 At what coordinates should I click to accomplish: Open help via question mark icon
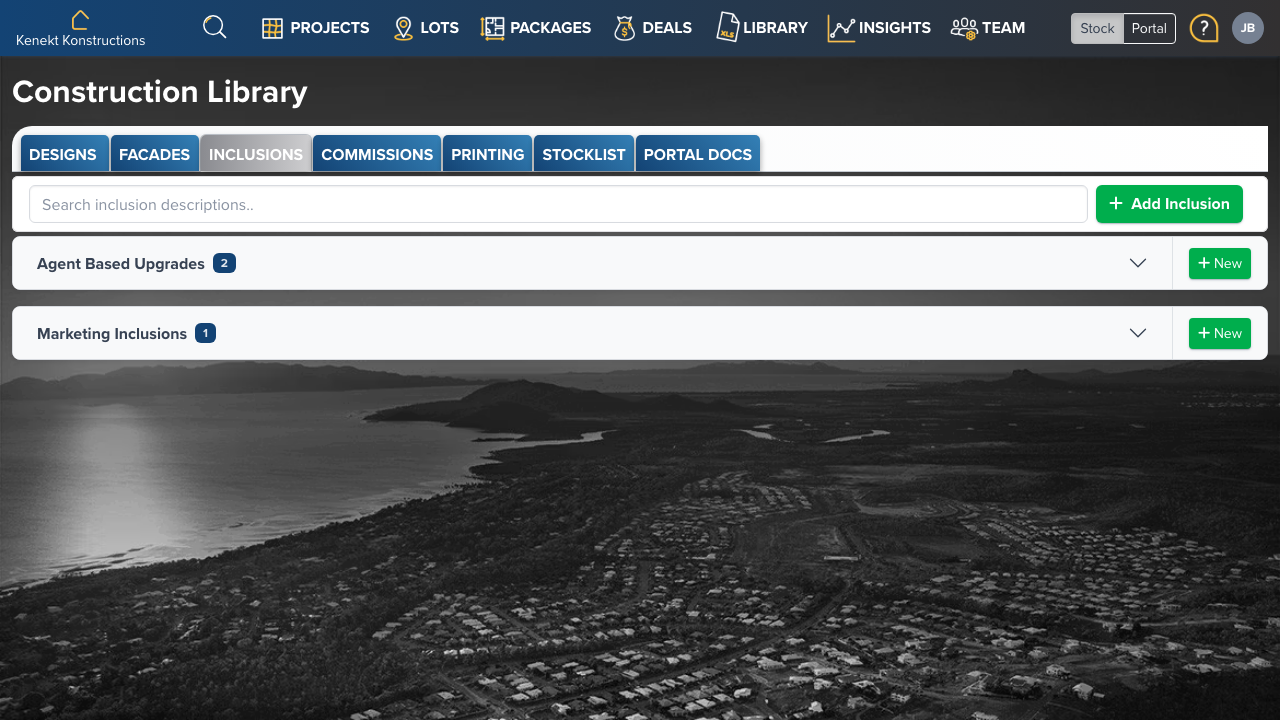[1204, 28]
